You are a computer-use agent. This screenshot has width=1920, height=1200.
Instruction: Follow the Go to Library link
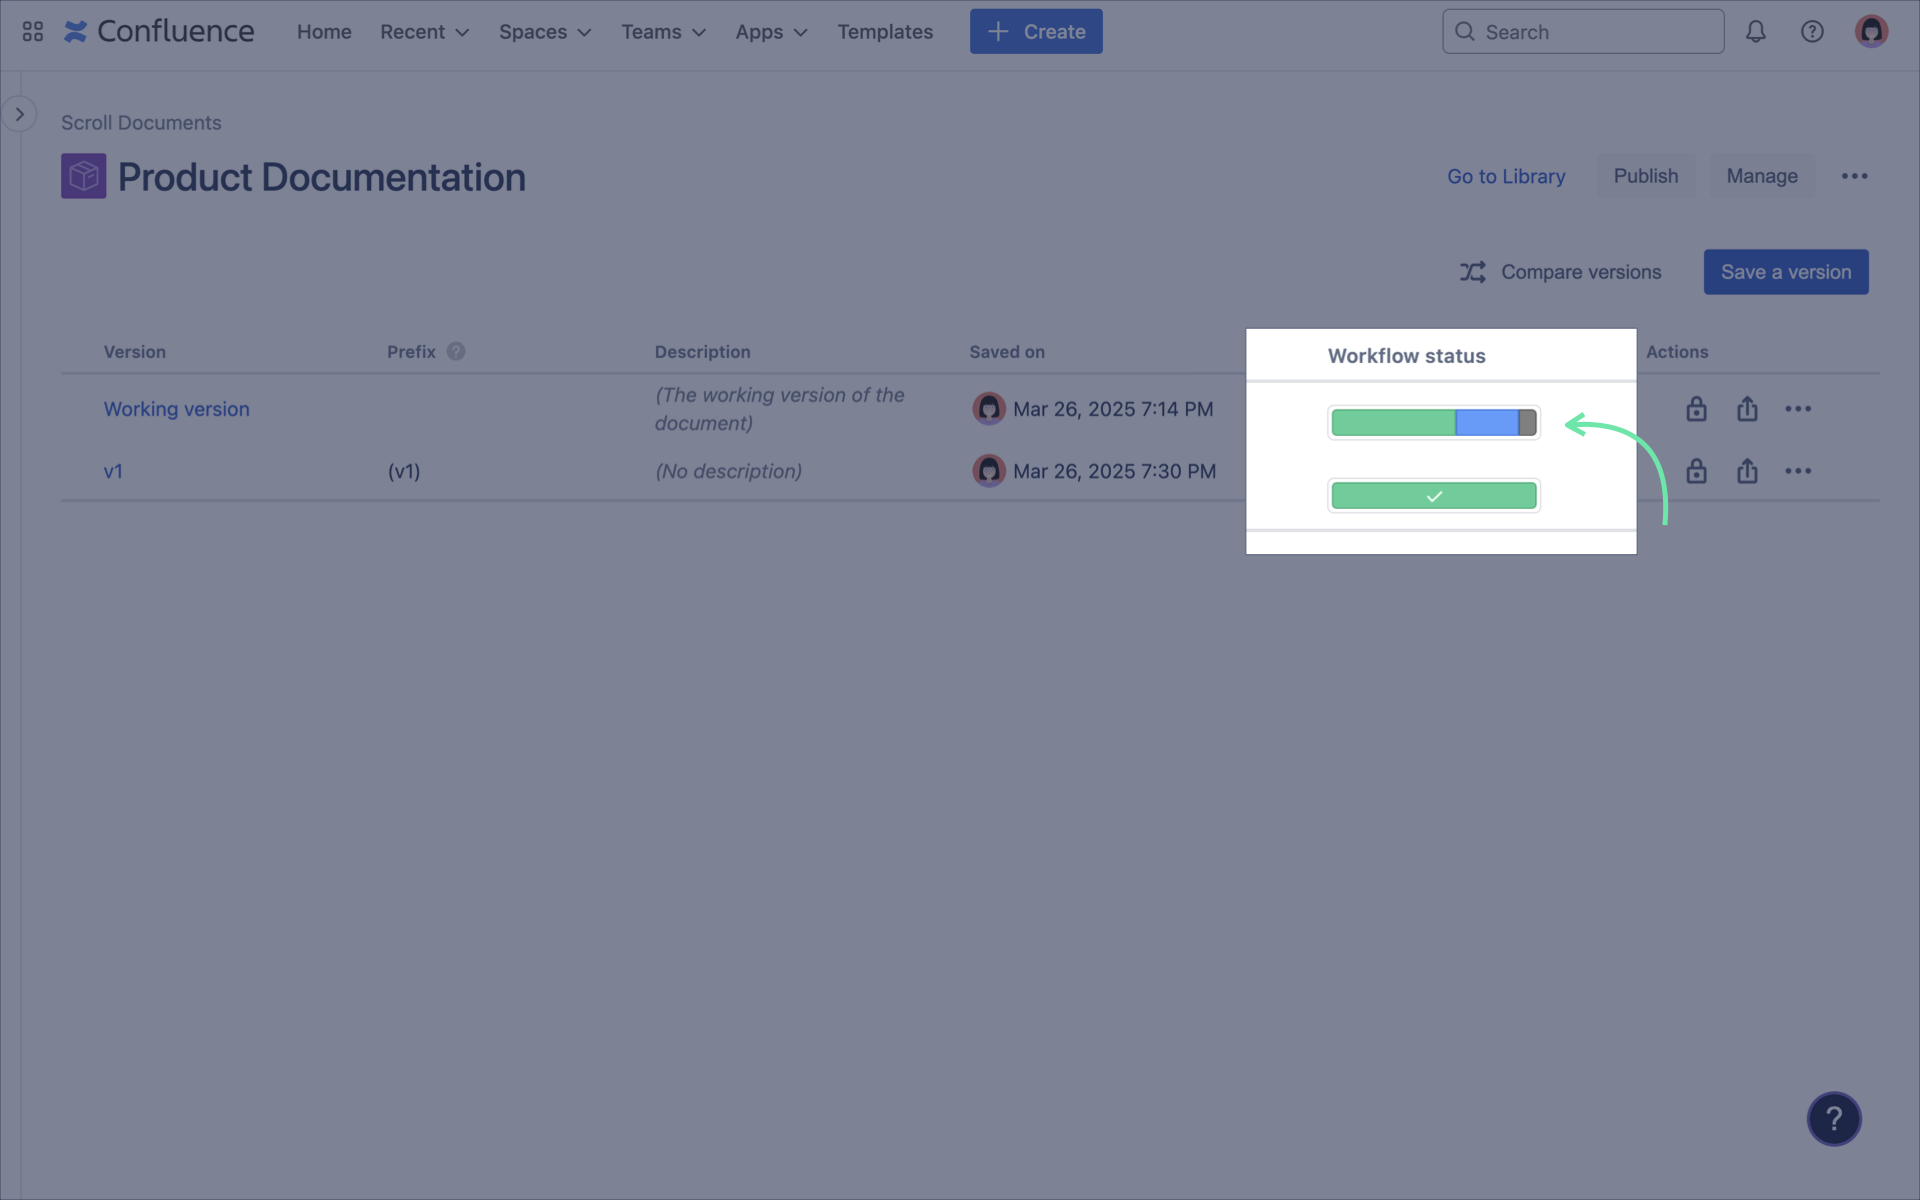1506,176
